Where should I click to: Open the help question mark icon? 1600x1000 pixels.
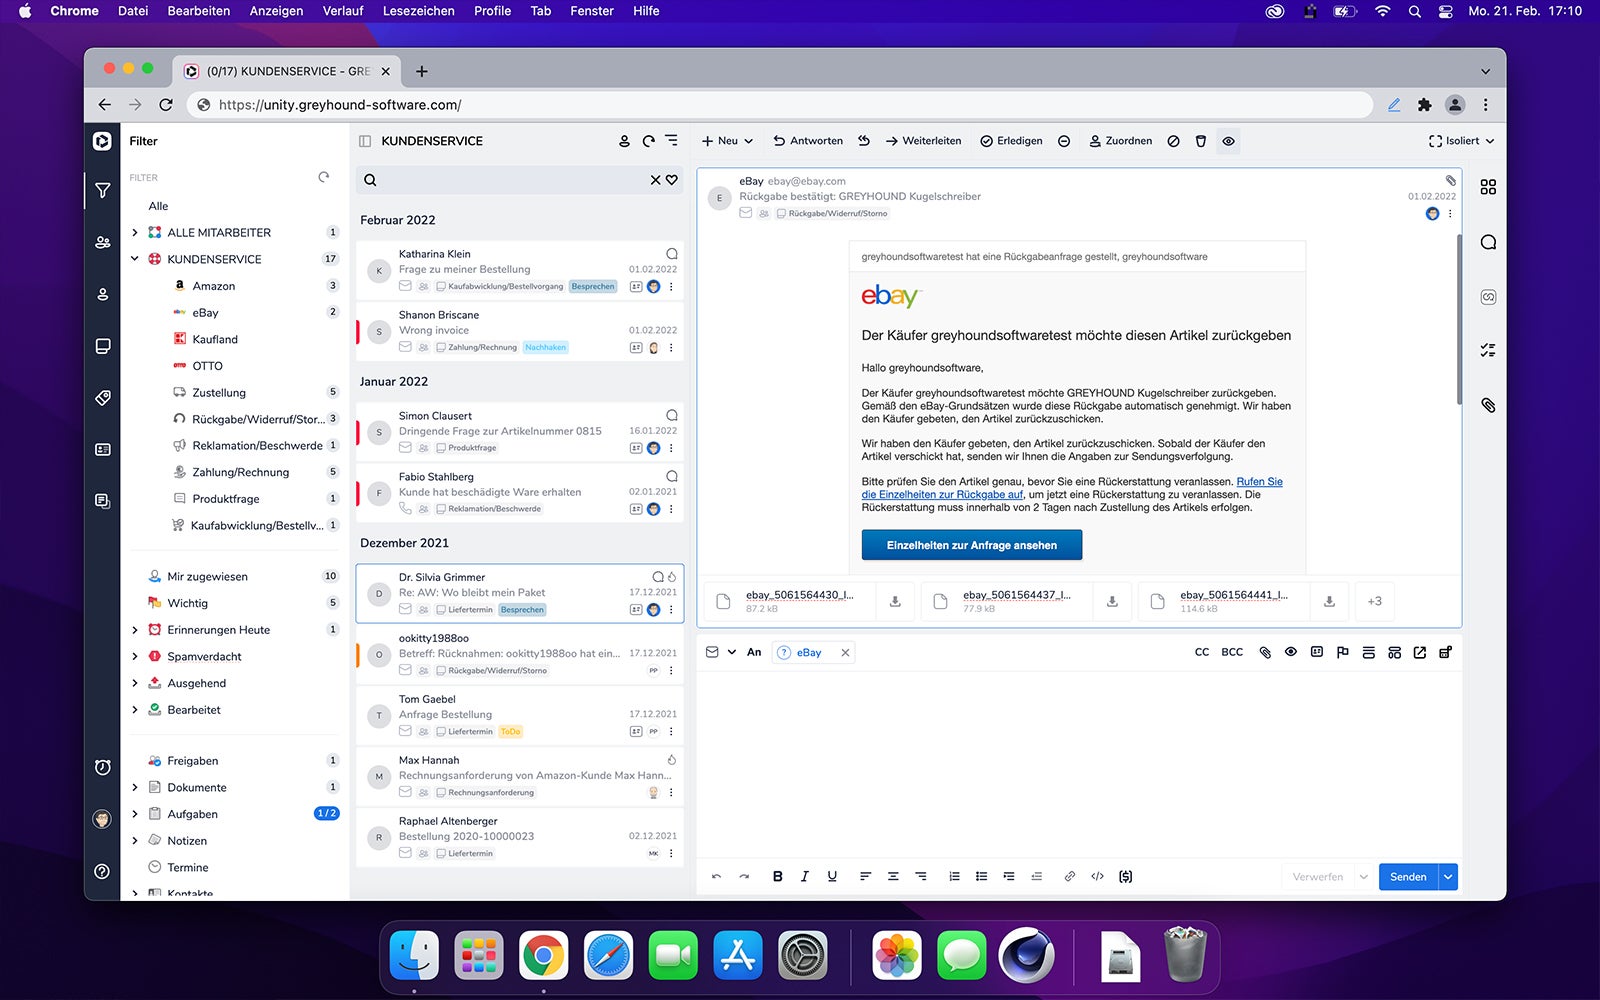102,871
